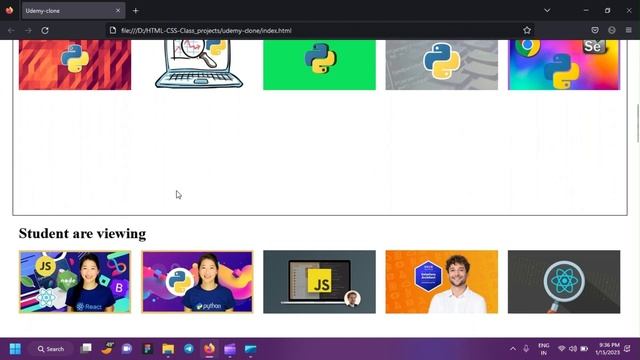The height and width of the screenshot is (360, 640).
Task: Open the purple Python instructor course thumbnail
Action: 197,282
